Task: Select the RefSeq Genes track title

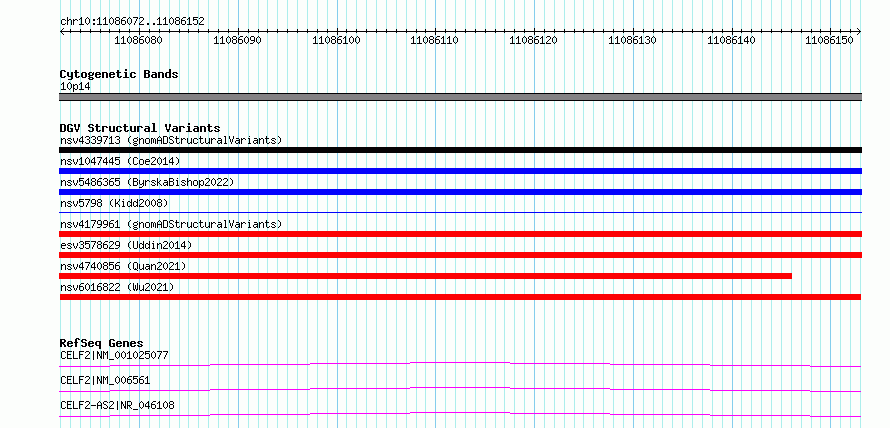Action: pyautogui.click(x=102, y=343)
